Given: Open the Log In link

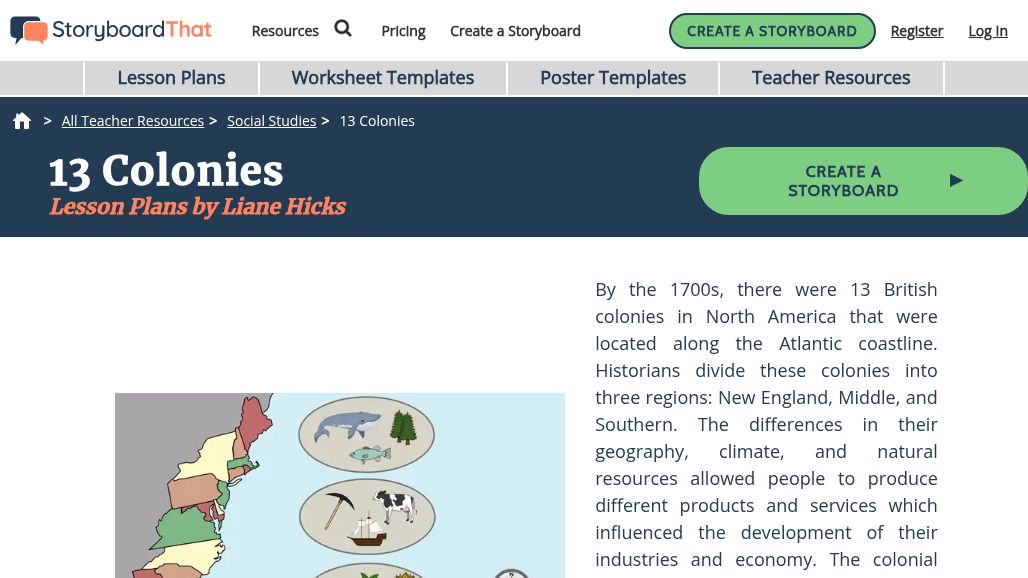Looking at the screenshot, I should pos(988,31).
